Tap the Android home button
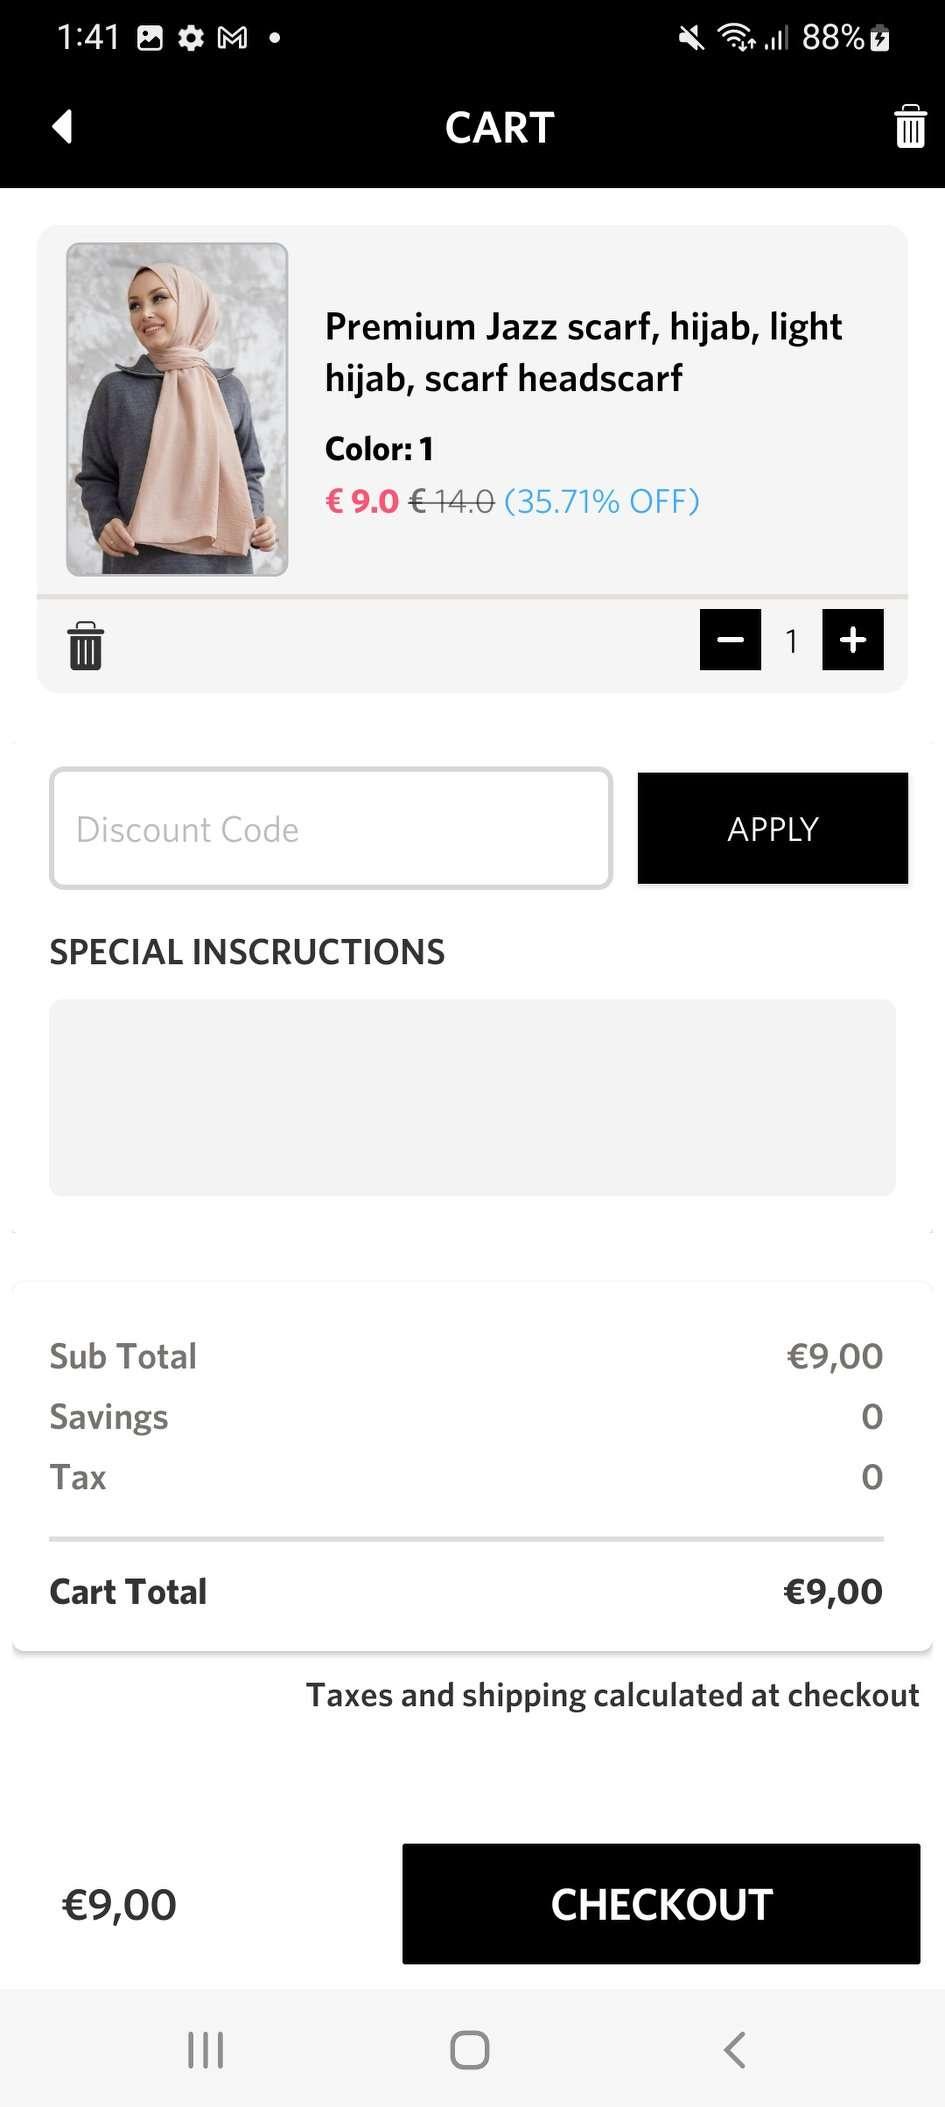Image resolution: width=945 pixels, height=2107 pixels. 470,2050
